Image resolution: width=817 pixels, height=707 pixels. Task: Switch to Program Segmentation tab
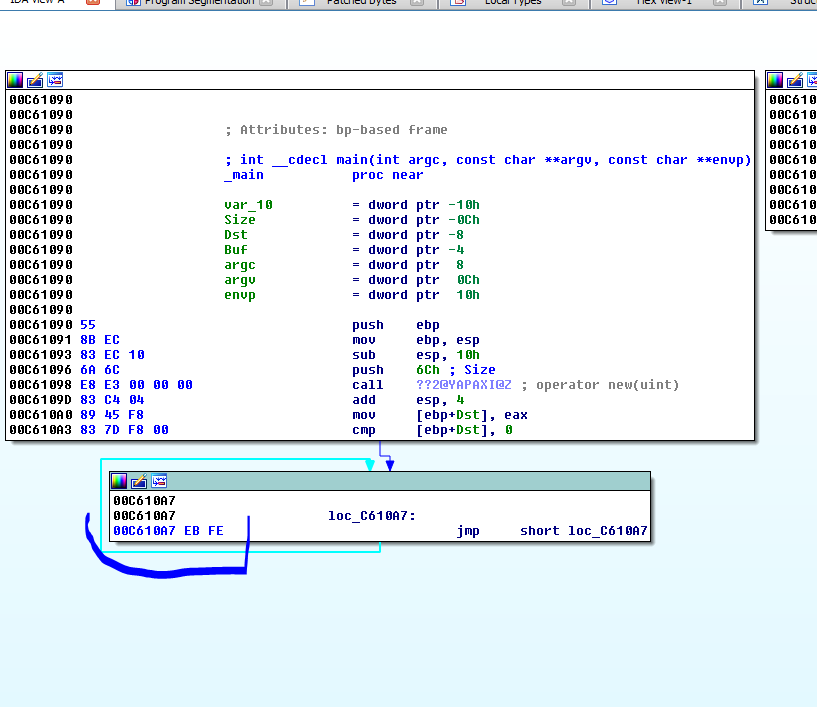pos(192,3)
